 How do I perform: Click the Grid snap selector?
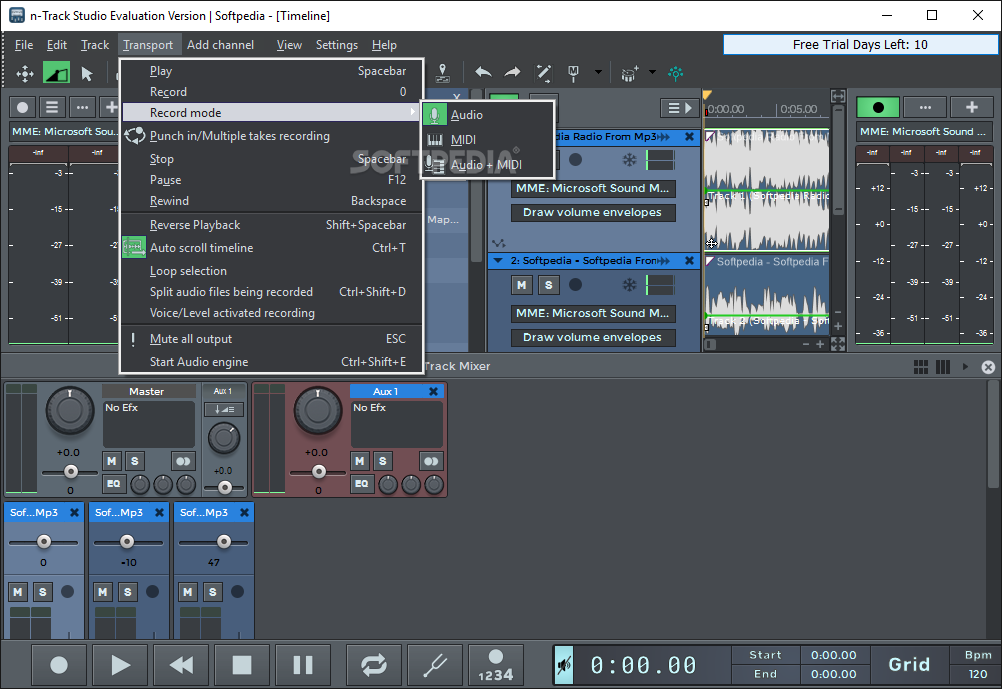click(x=909, y=665)
